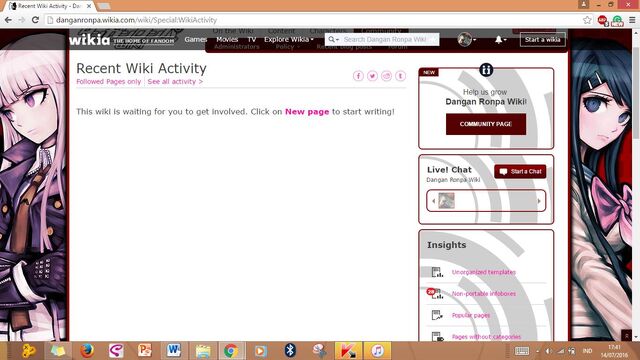This screenshot has width=640, height=360.
Task: Open the user avatar account menu
Action: pos(467,40)
